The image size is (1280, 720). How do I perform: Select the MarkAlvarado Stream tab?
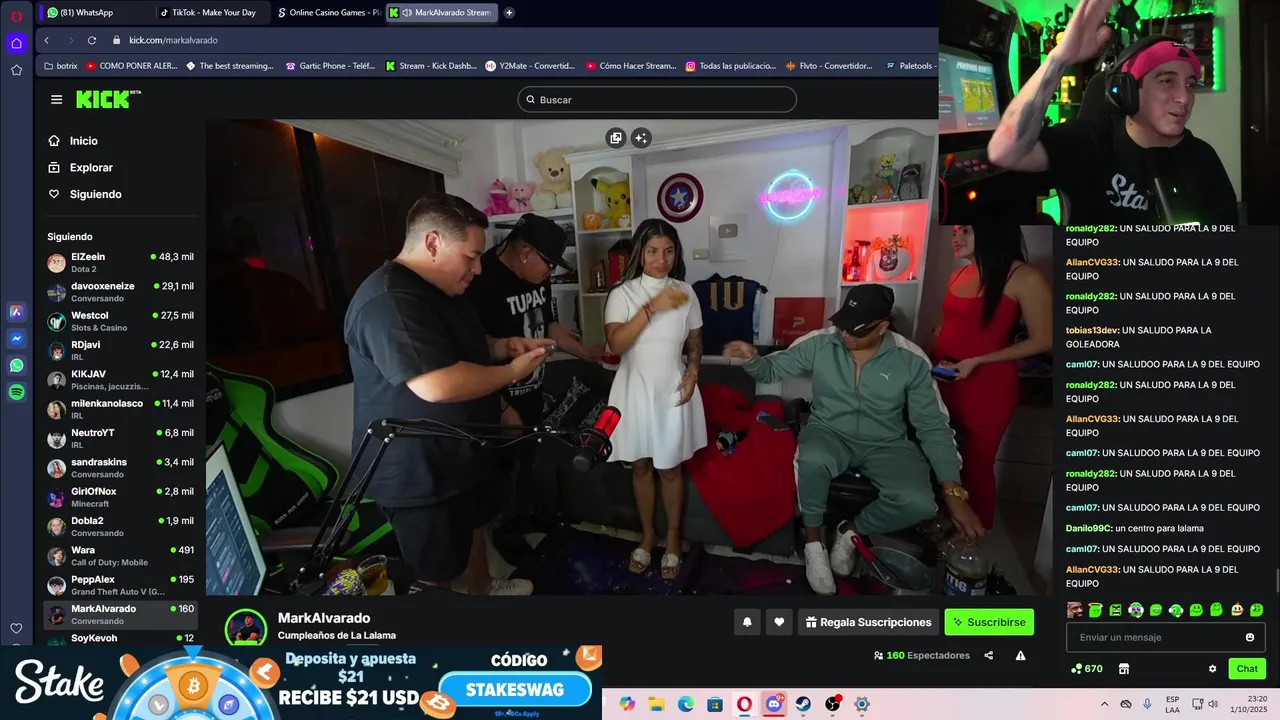(x=442, y=12)
